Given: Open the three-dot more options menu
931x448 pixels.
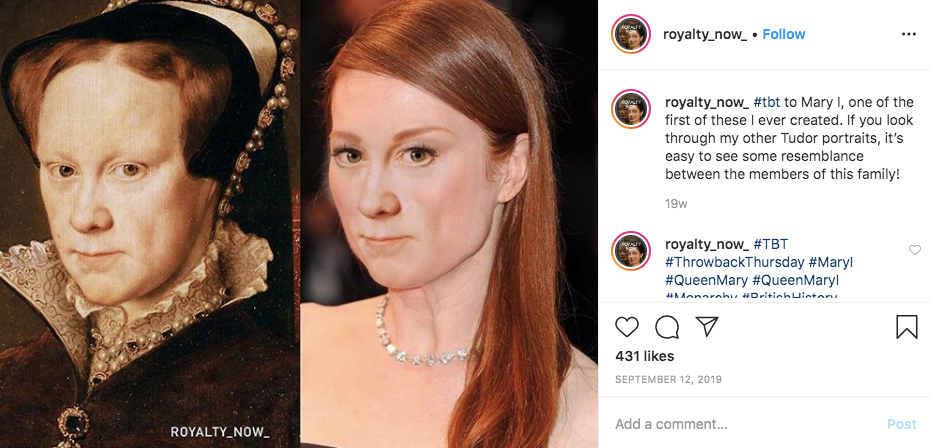Looking at the screenshot, I should click(x=908, y=34).
